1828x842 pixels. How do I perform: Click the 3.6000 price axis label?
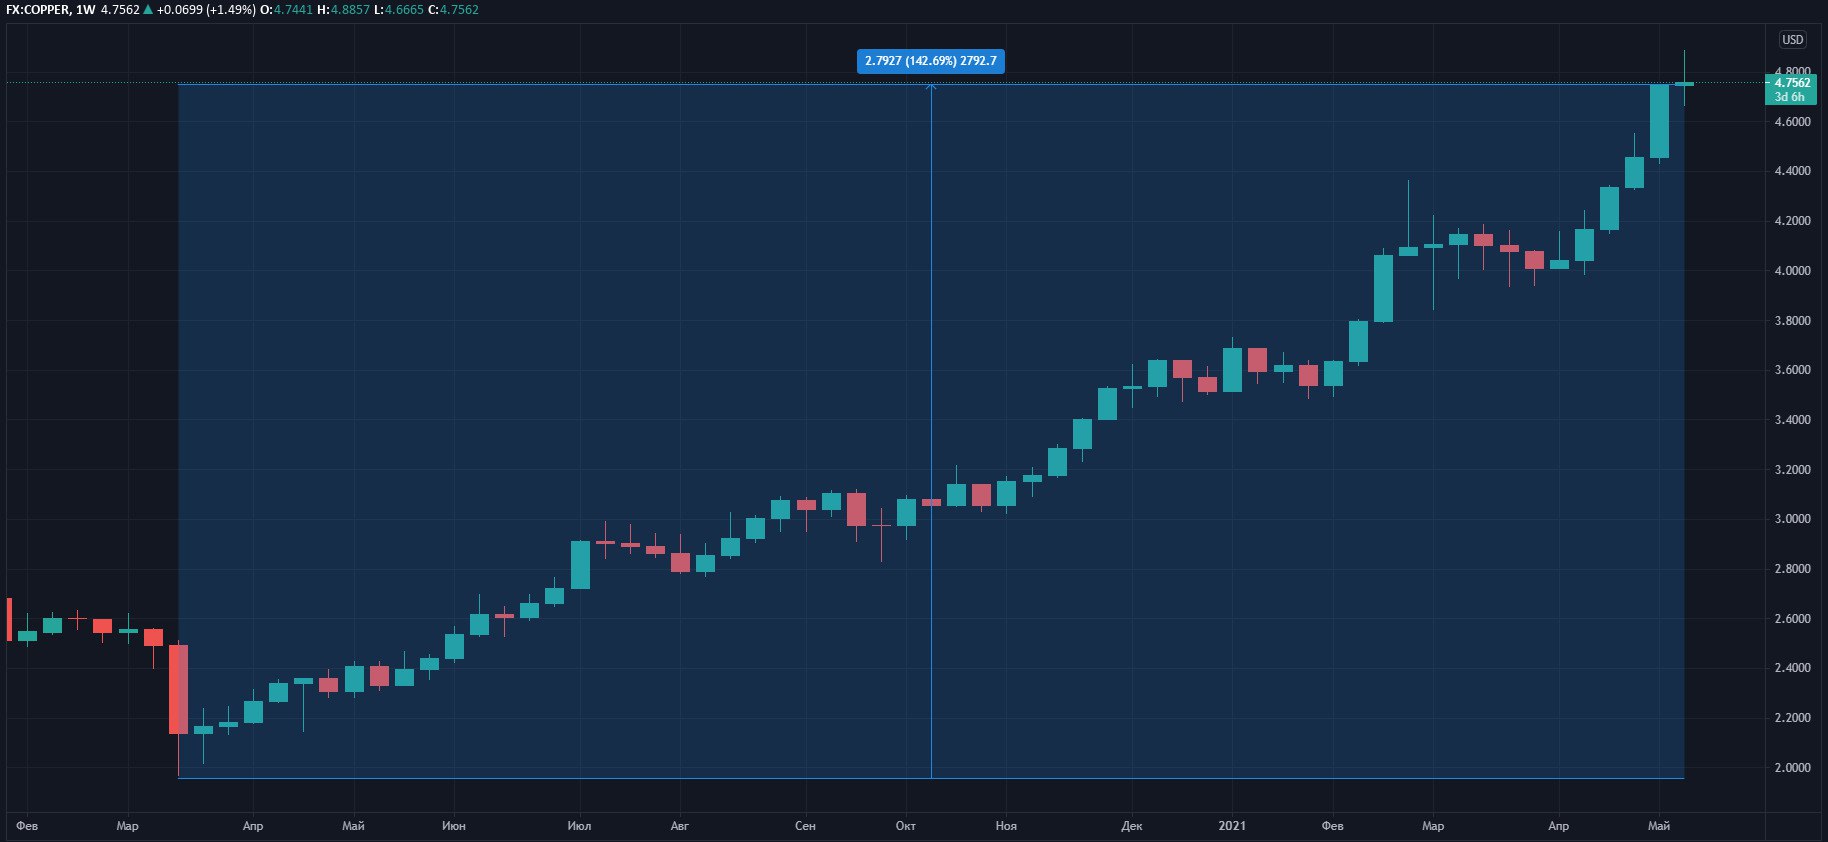[x=1791, y=370]
